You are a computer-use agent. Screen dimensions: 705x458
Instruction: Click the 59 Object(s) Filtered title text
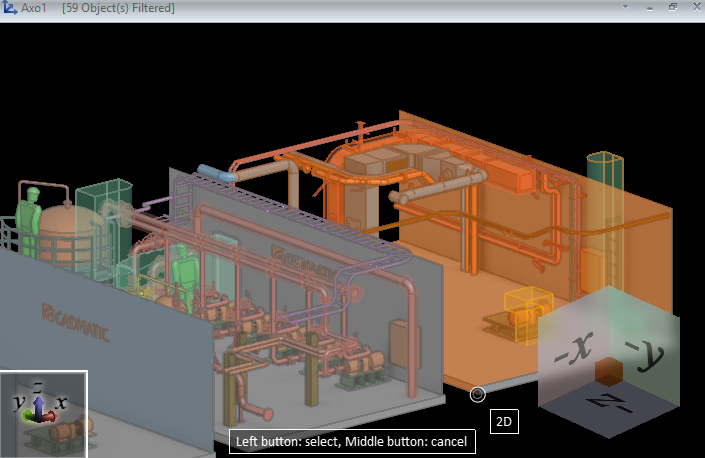coord(118,8)
